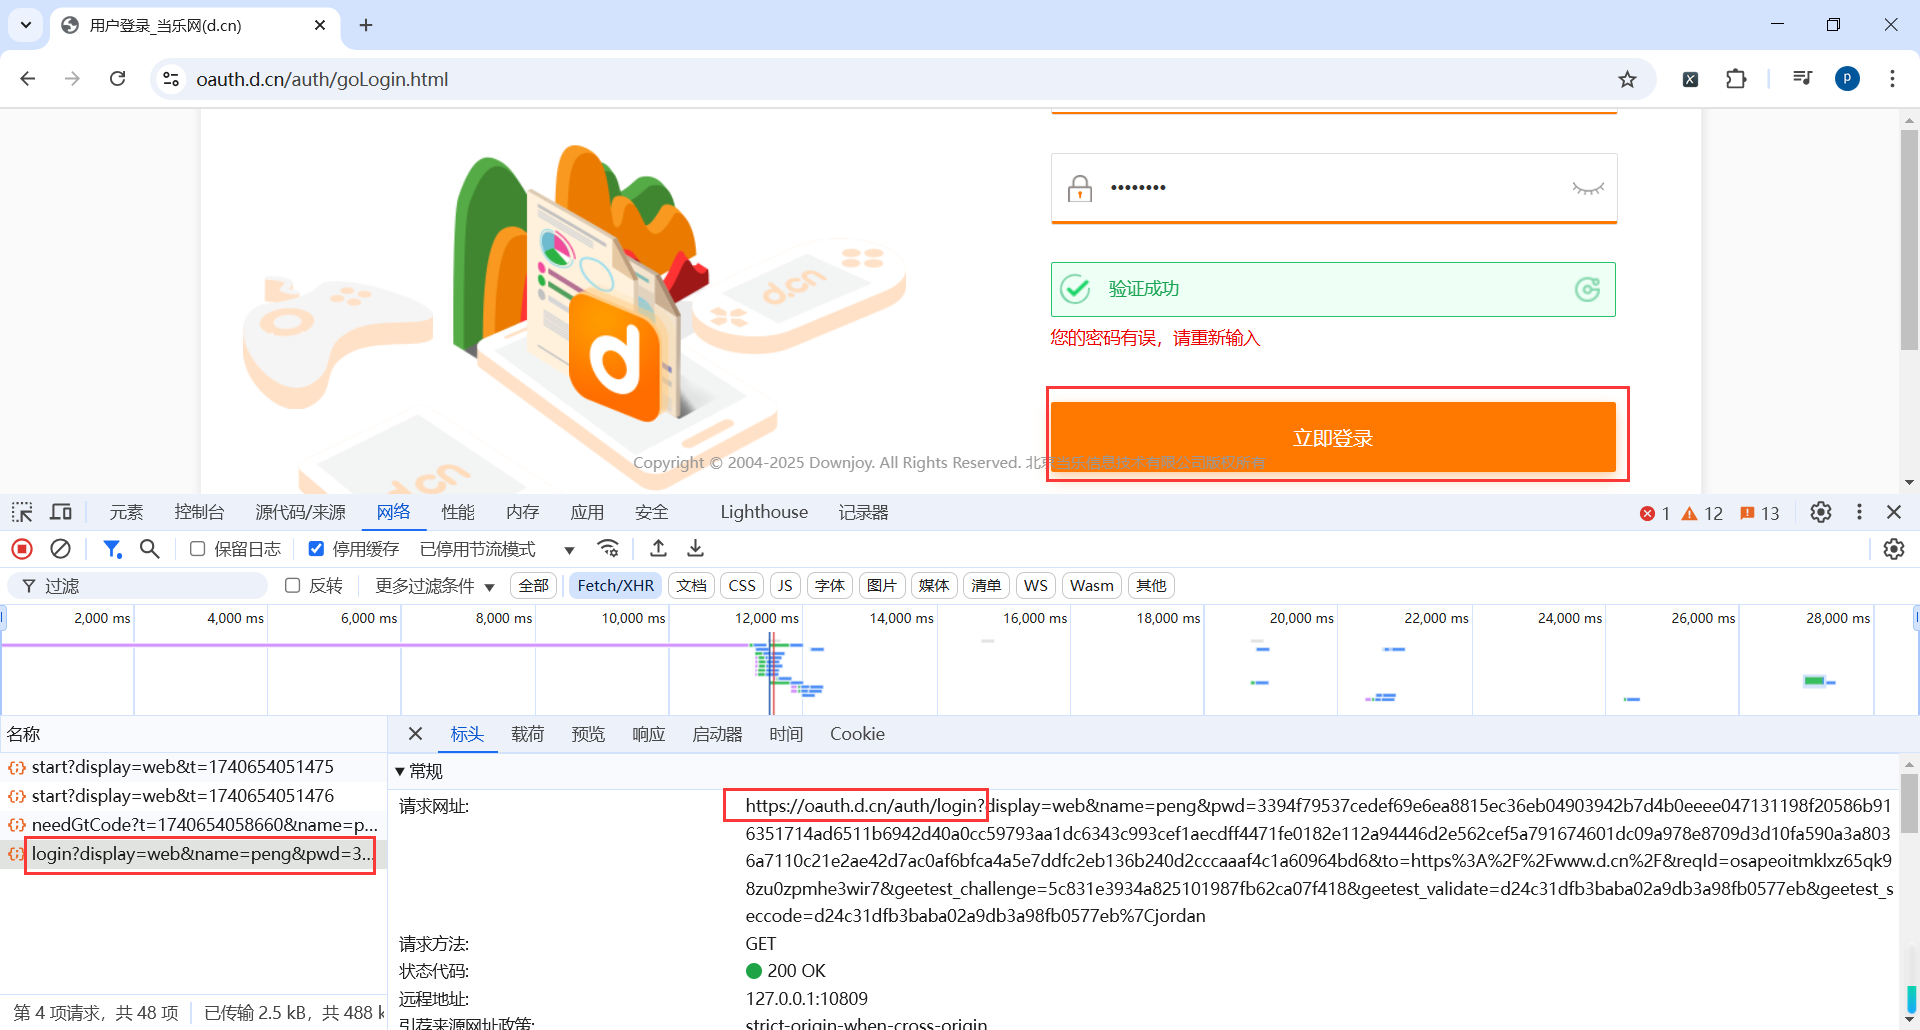1920x1030 pixels.
Task: Open the extensions puzzle icon
Action: (x=1736, y=79)
